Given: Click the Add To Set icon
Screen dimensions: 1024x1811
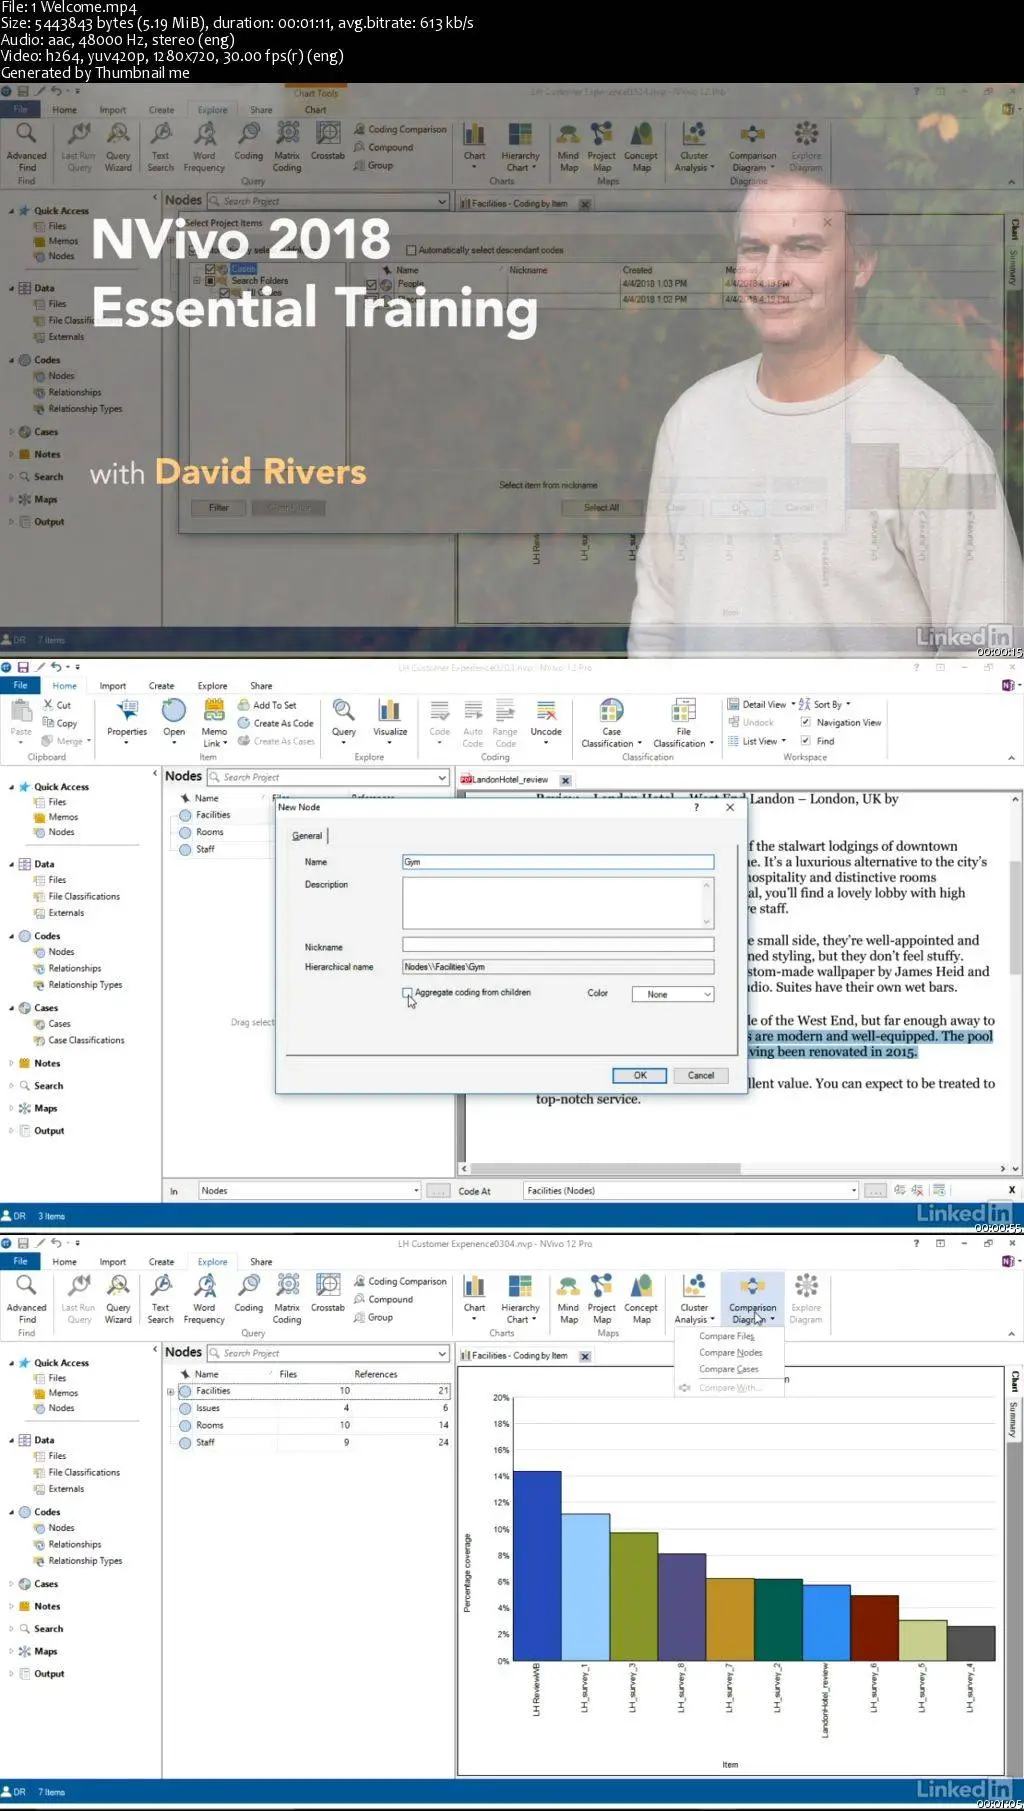Looking at the screenshot, I should [x=244, y=705].
